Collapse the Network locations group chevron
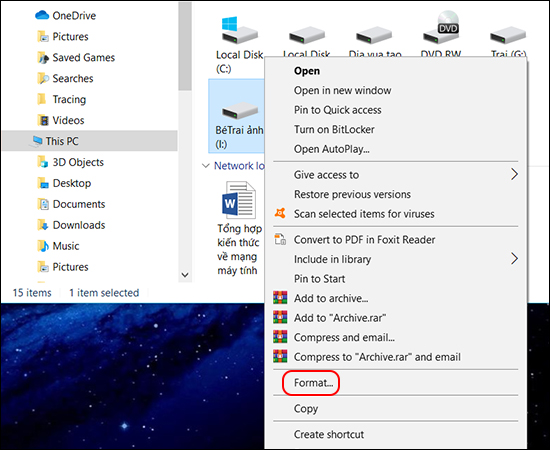Screen dimensions: 550x450 click(x=206, y=166)
